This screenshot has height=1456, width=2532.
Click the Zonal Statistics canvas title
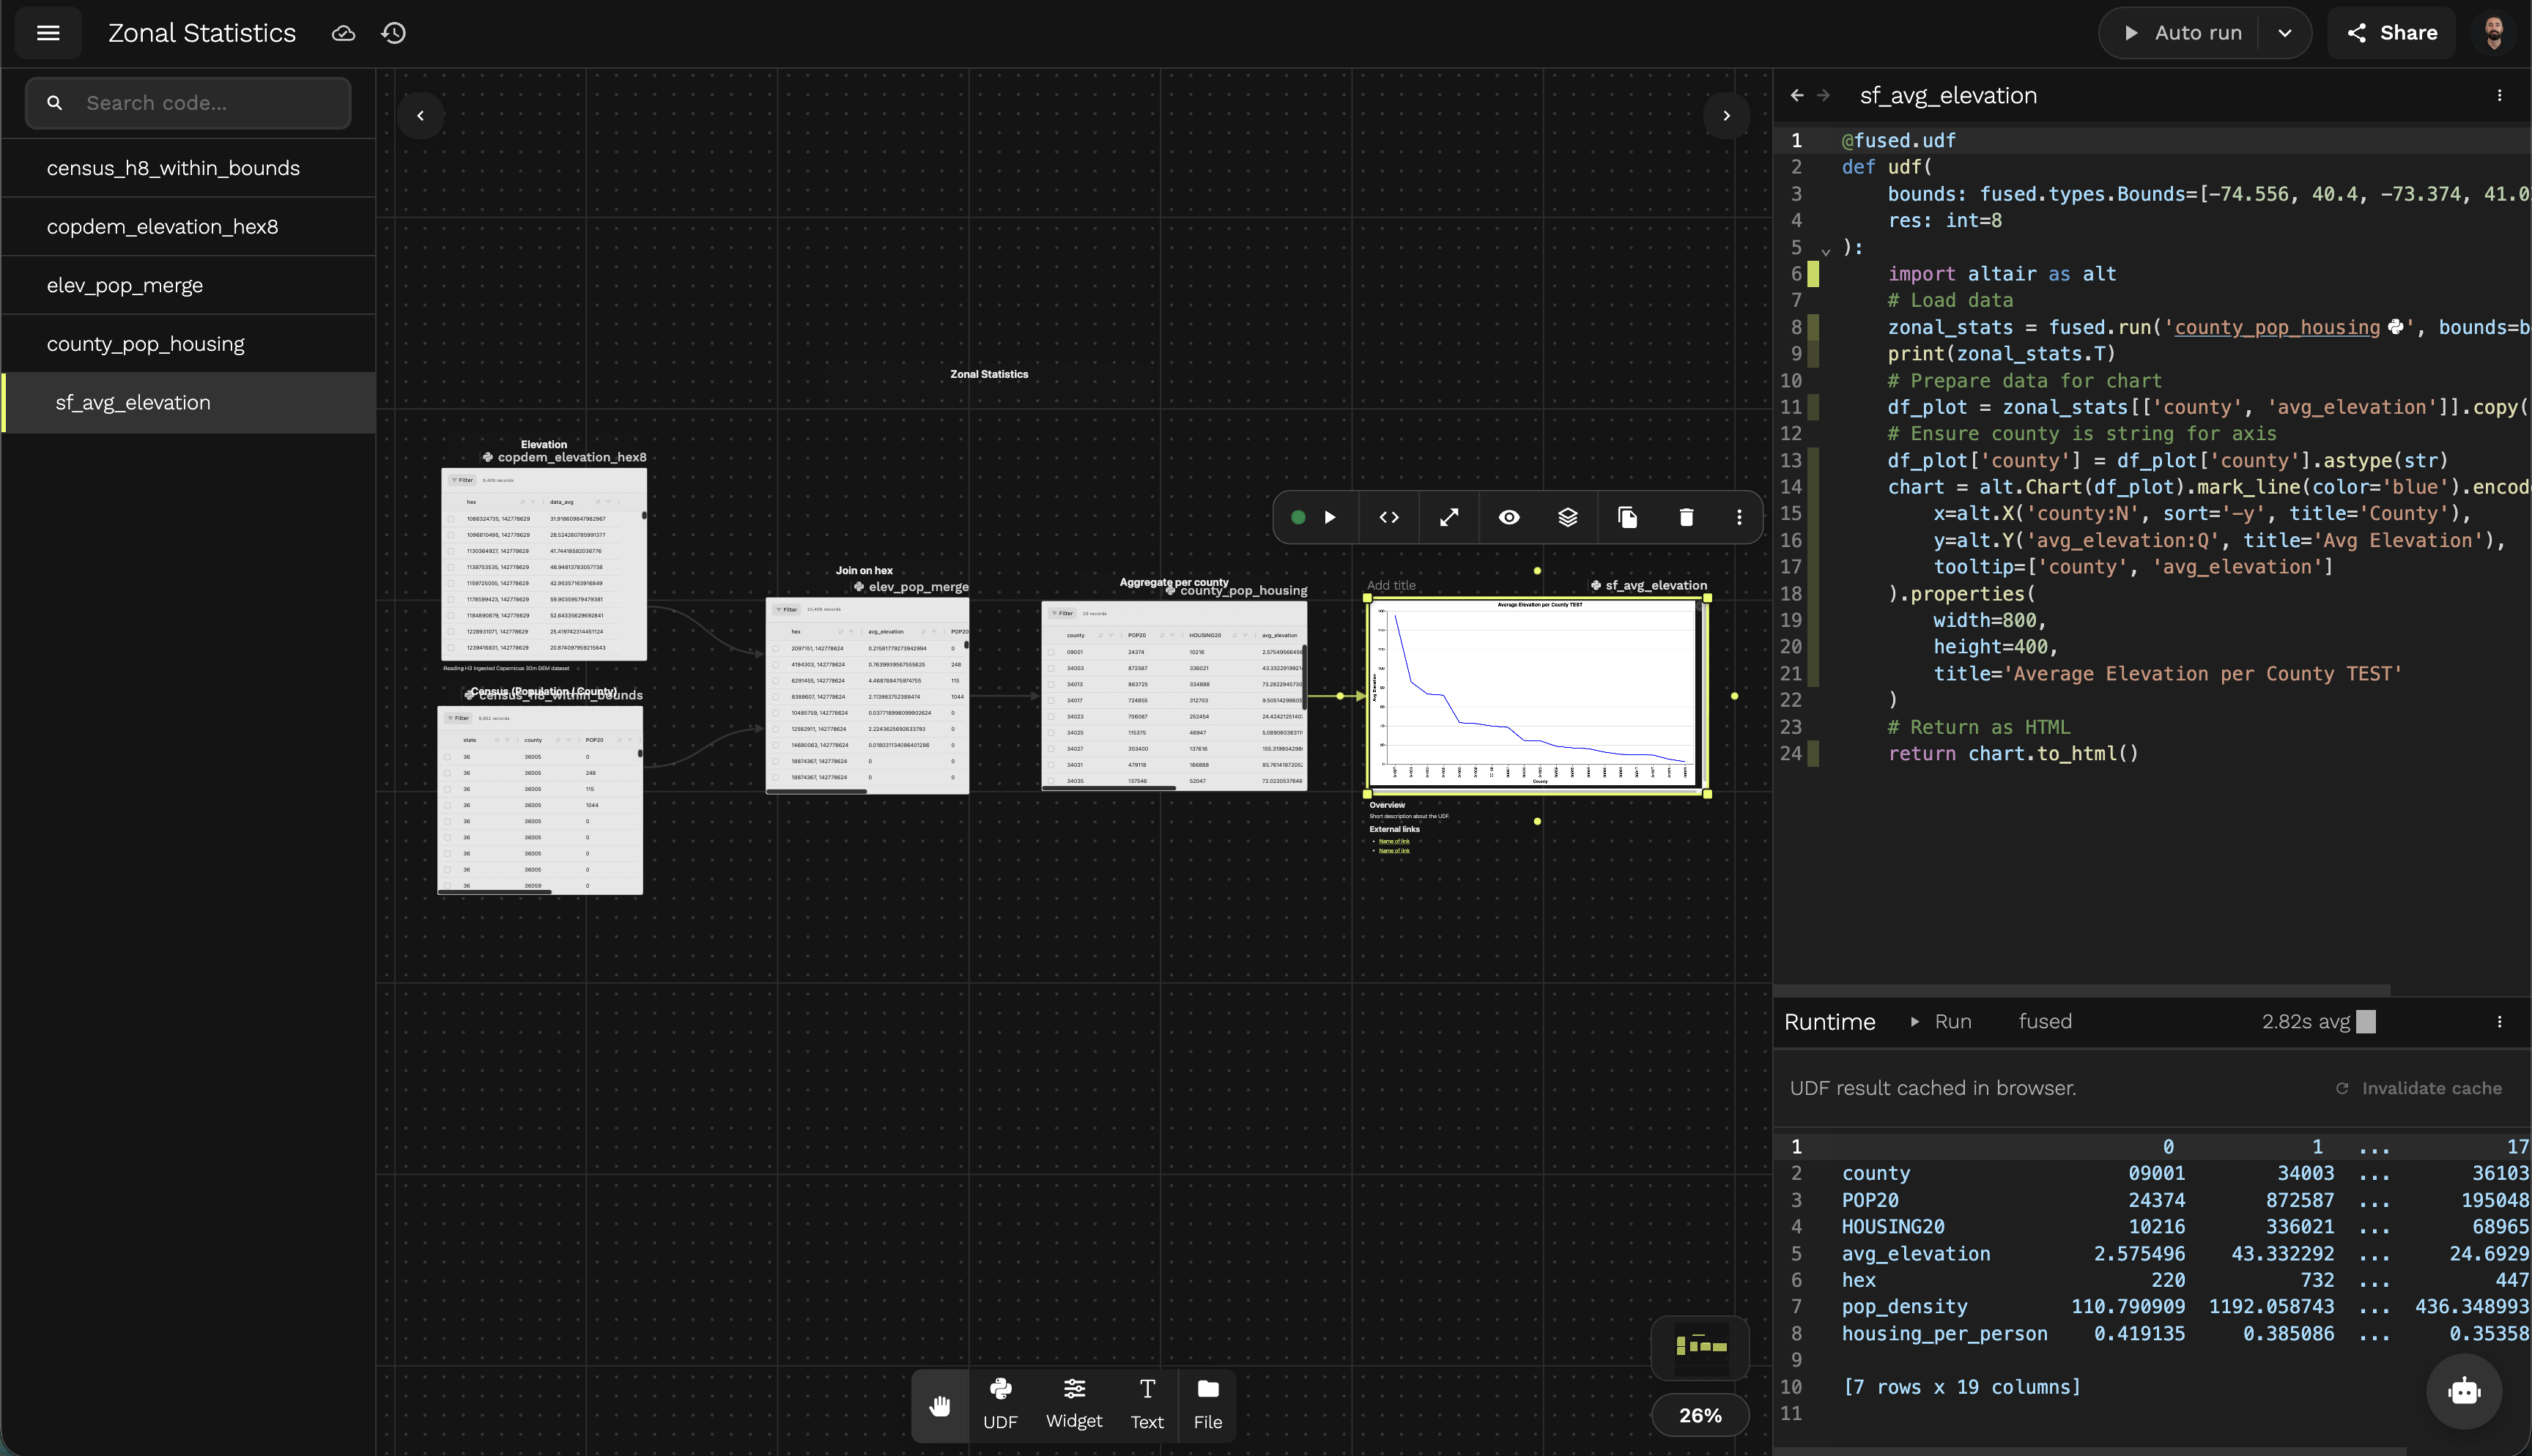click(989, 374)
